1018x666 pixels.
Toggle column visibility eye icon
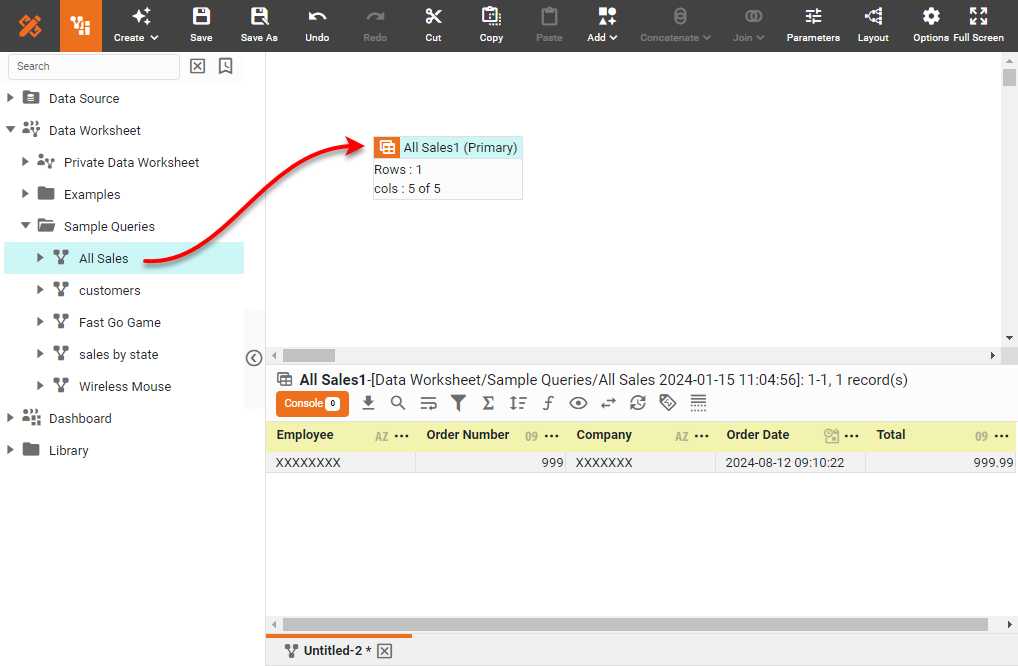(578, 403)
